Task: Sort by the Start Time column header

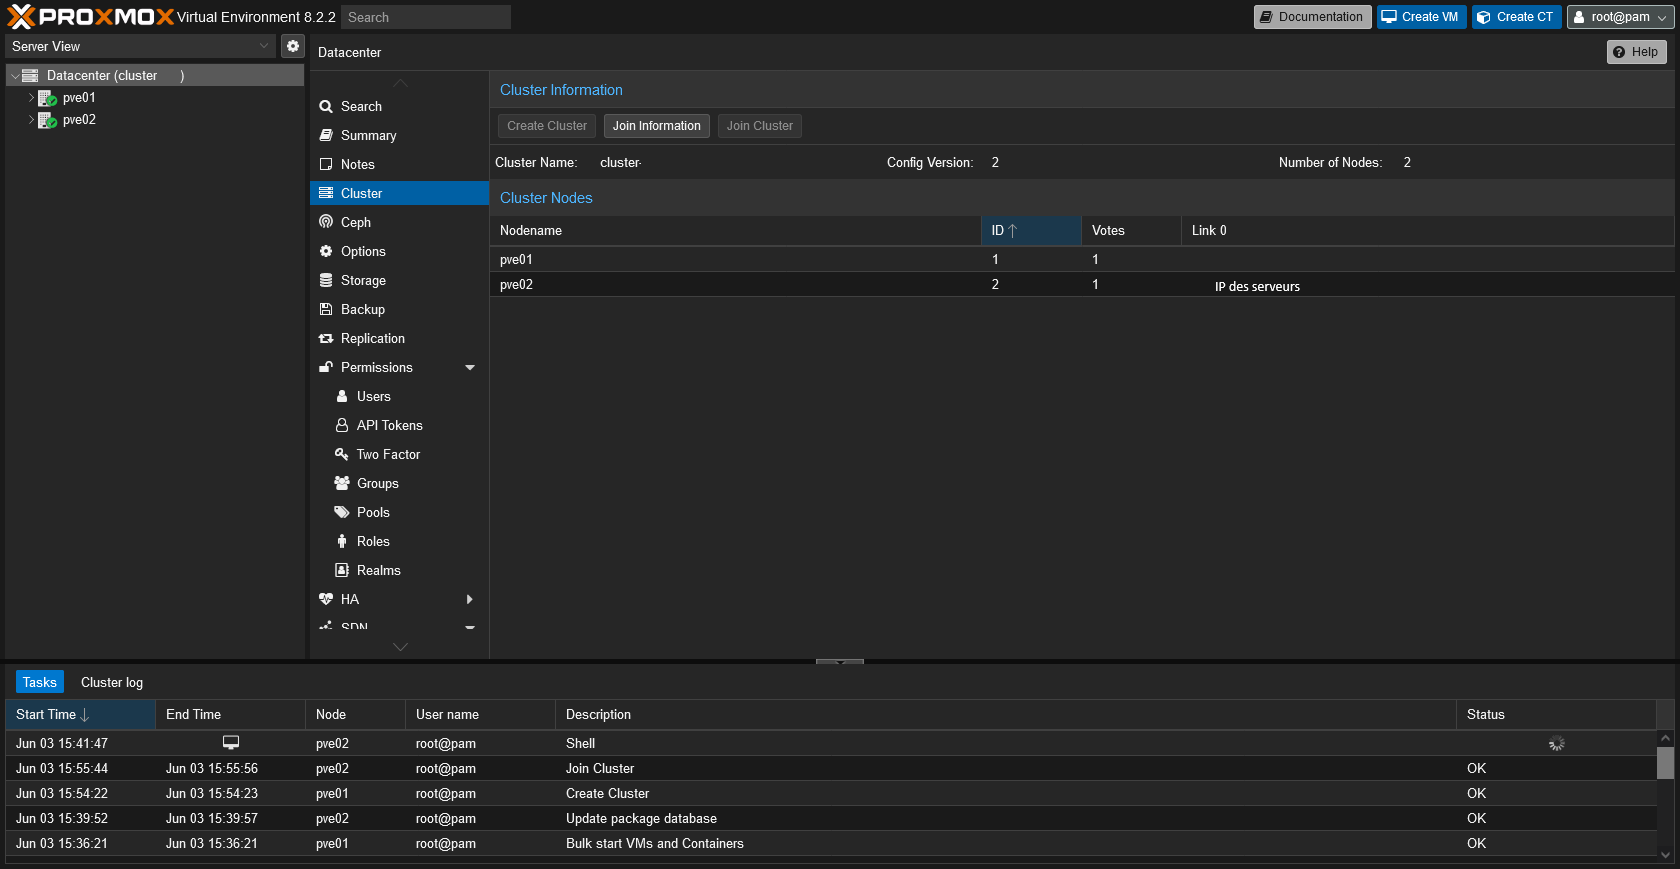Action: 46,714
